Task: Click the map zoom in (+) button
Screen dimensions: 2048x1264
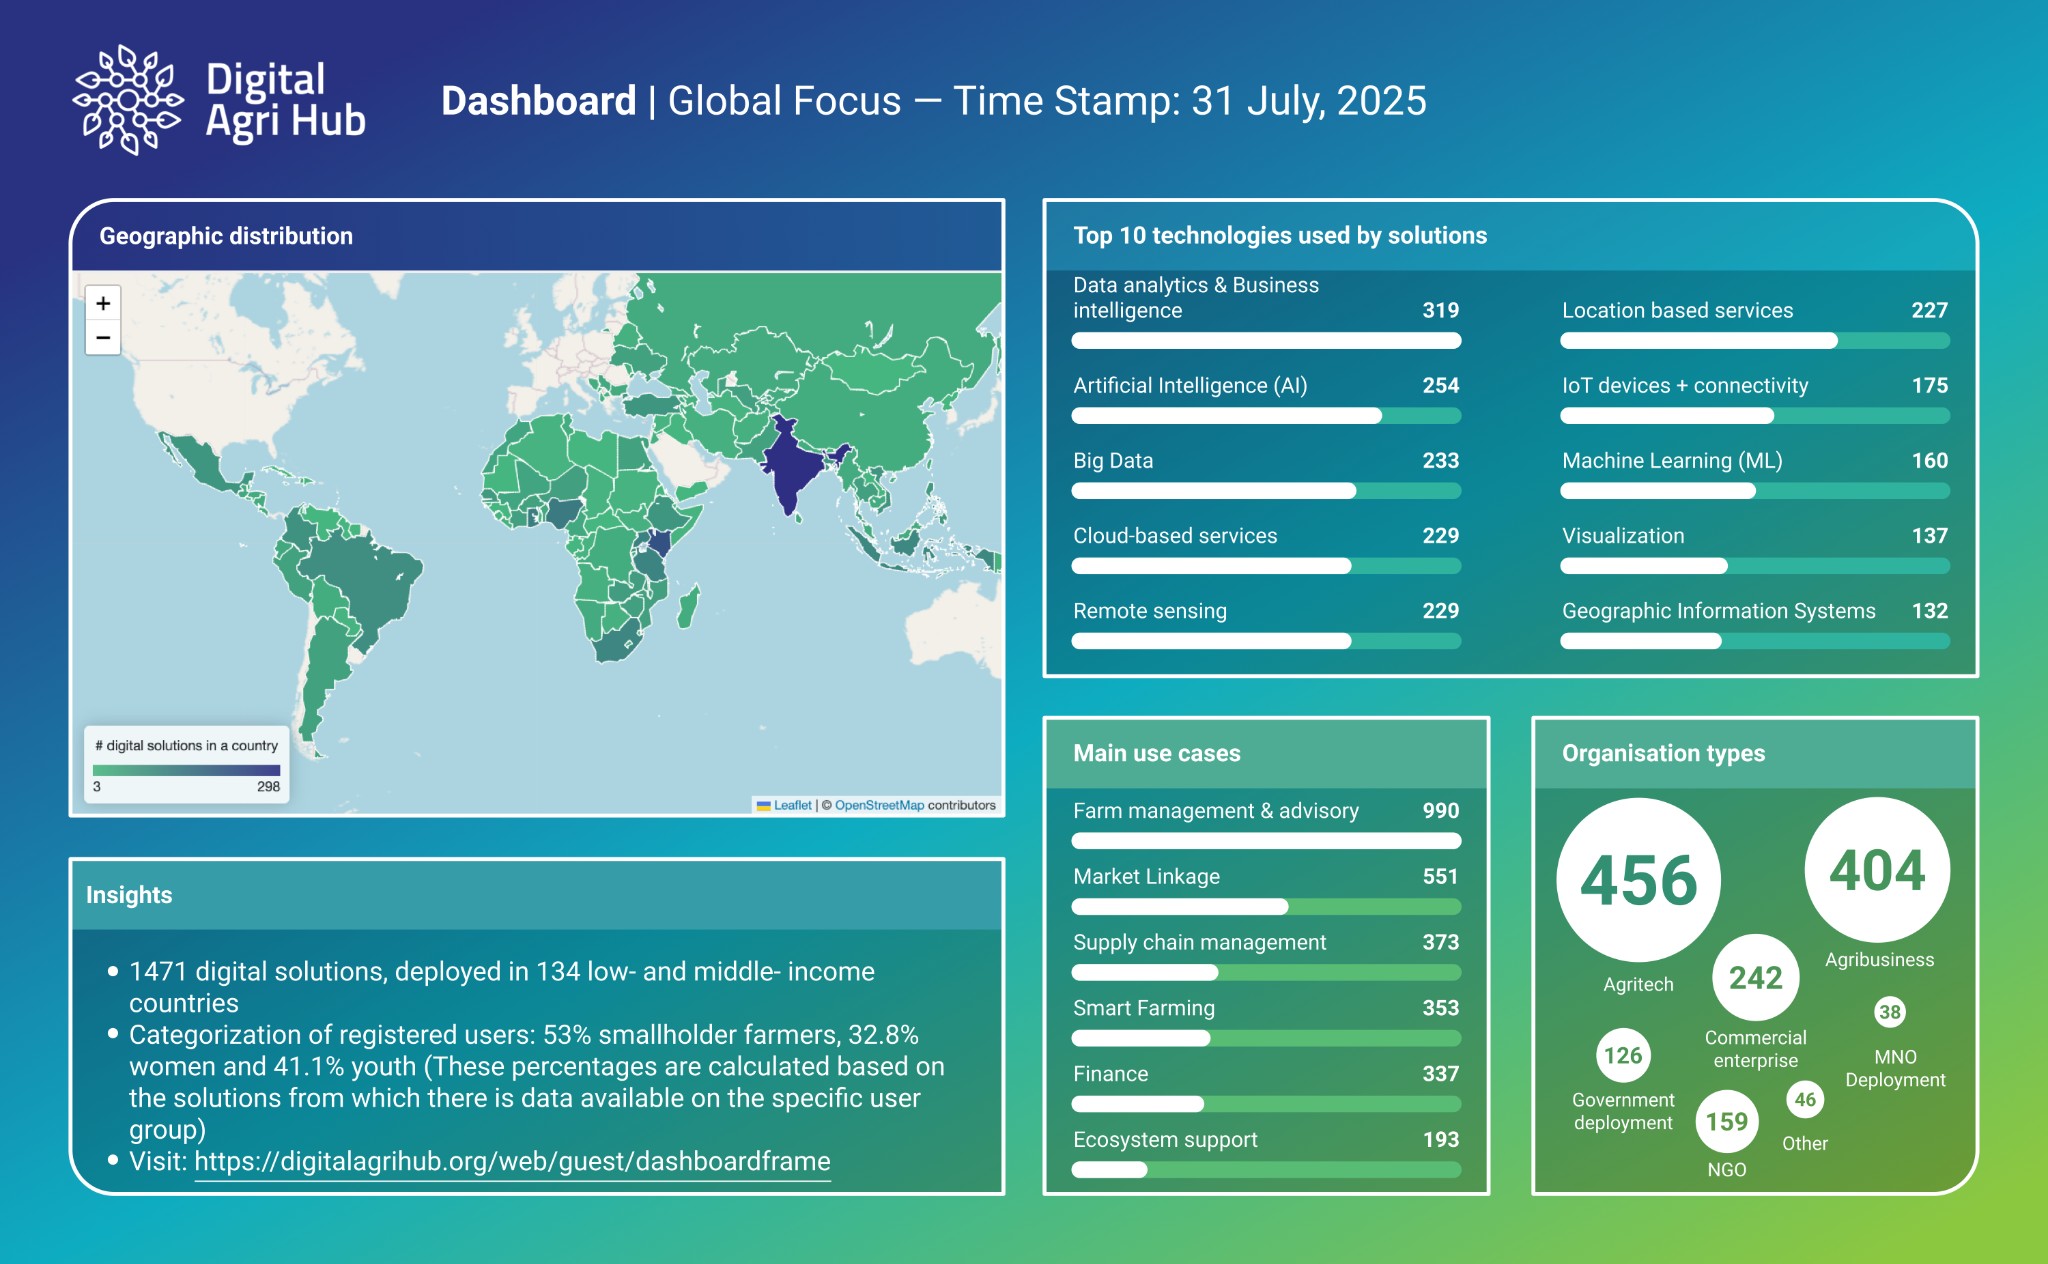Action: point(103,303)
